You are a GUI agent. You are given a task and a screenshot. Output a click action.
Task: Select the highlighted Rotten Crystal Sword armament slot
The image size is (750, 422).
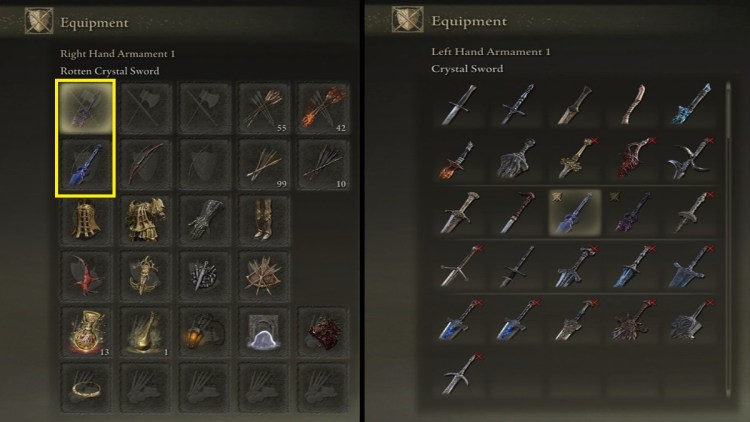[86, 108]
